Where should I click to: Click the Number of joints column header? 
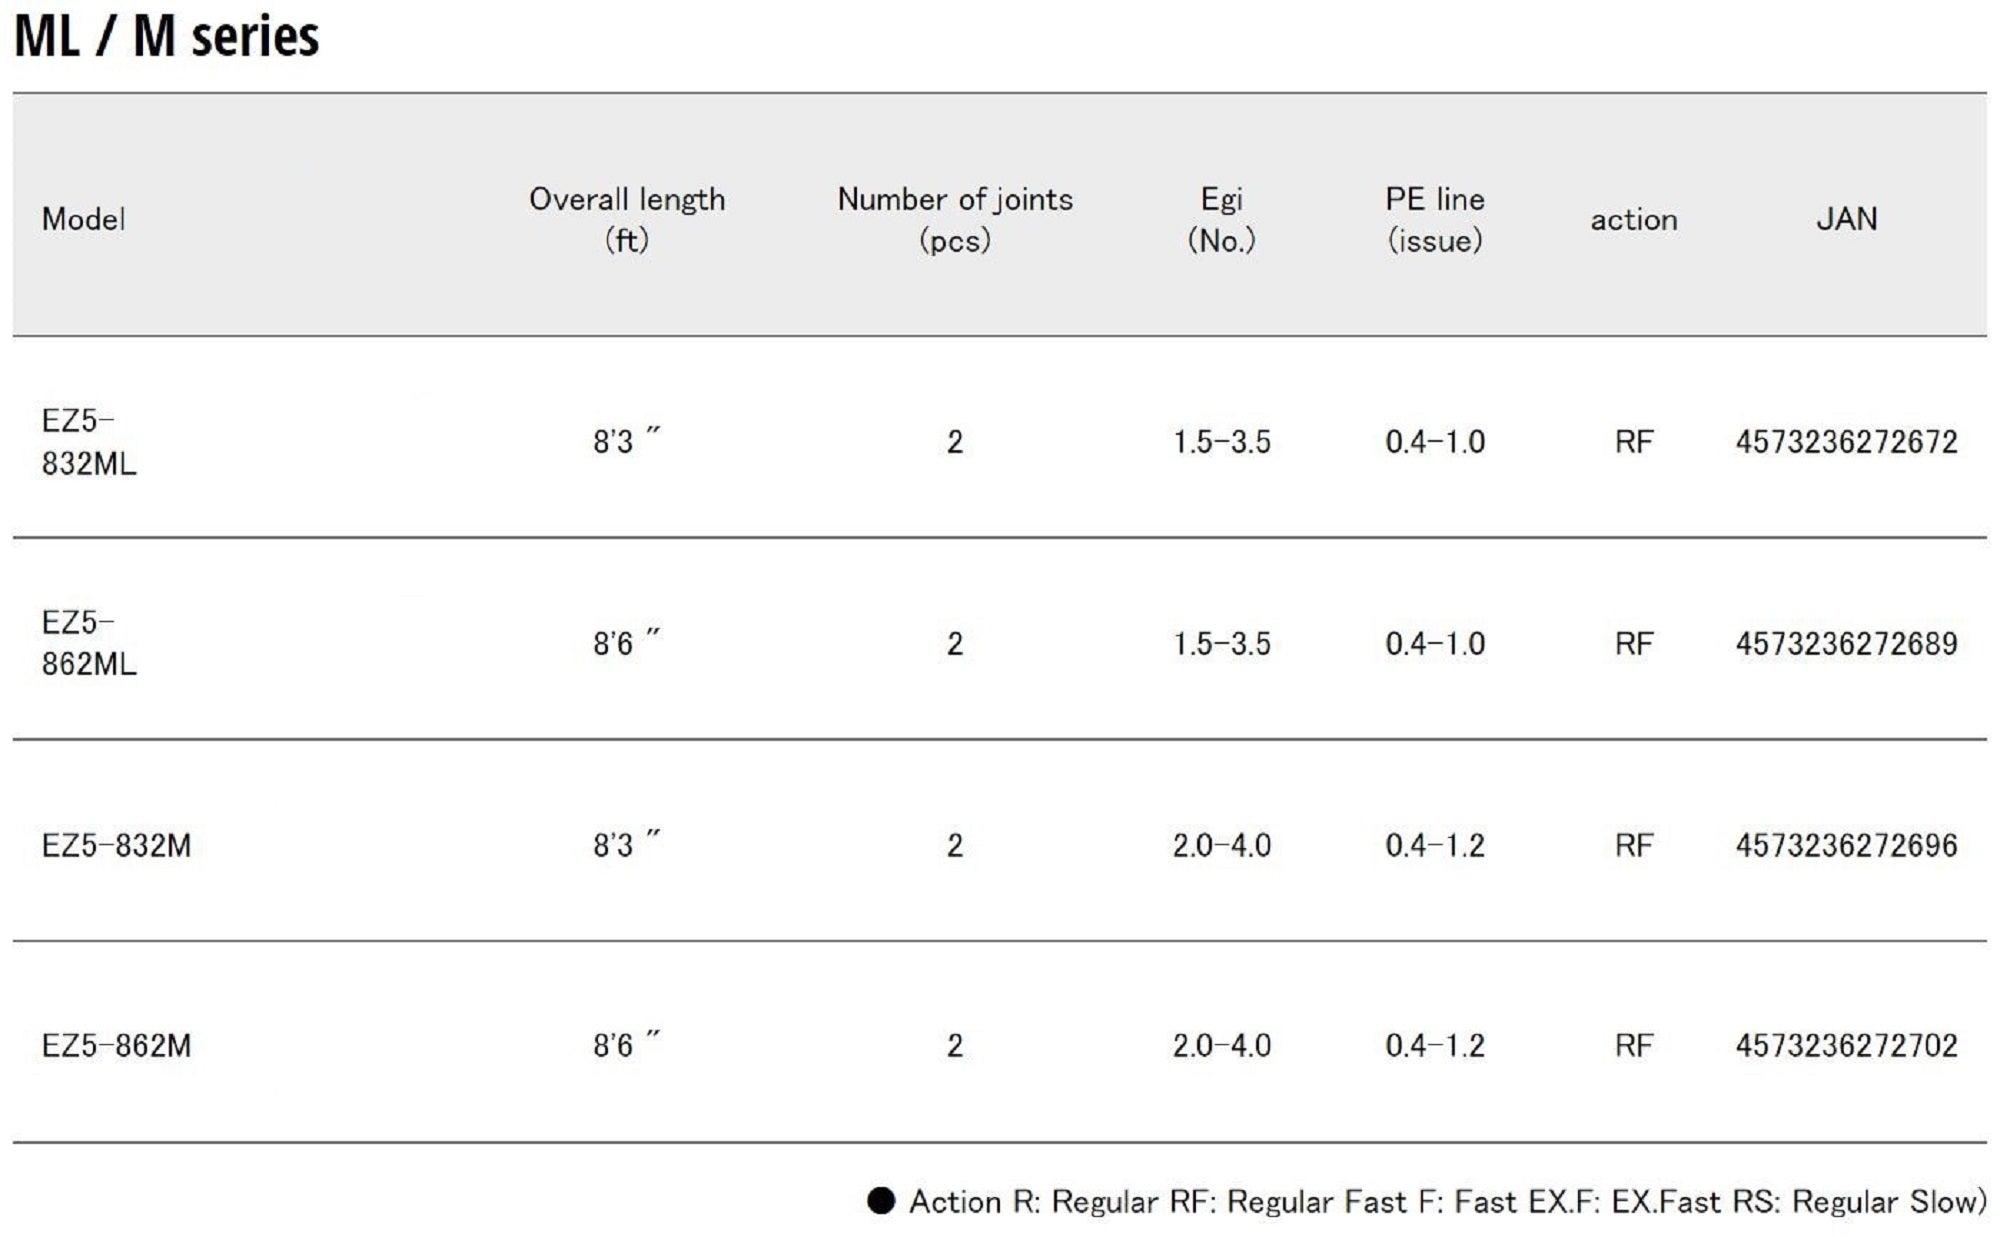[x=955, y=219]
